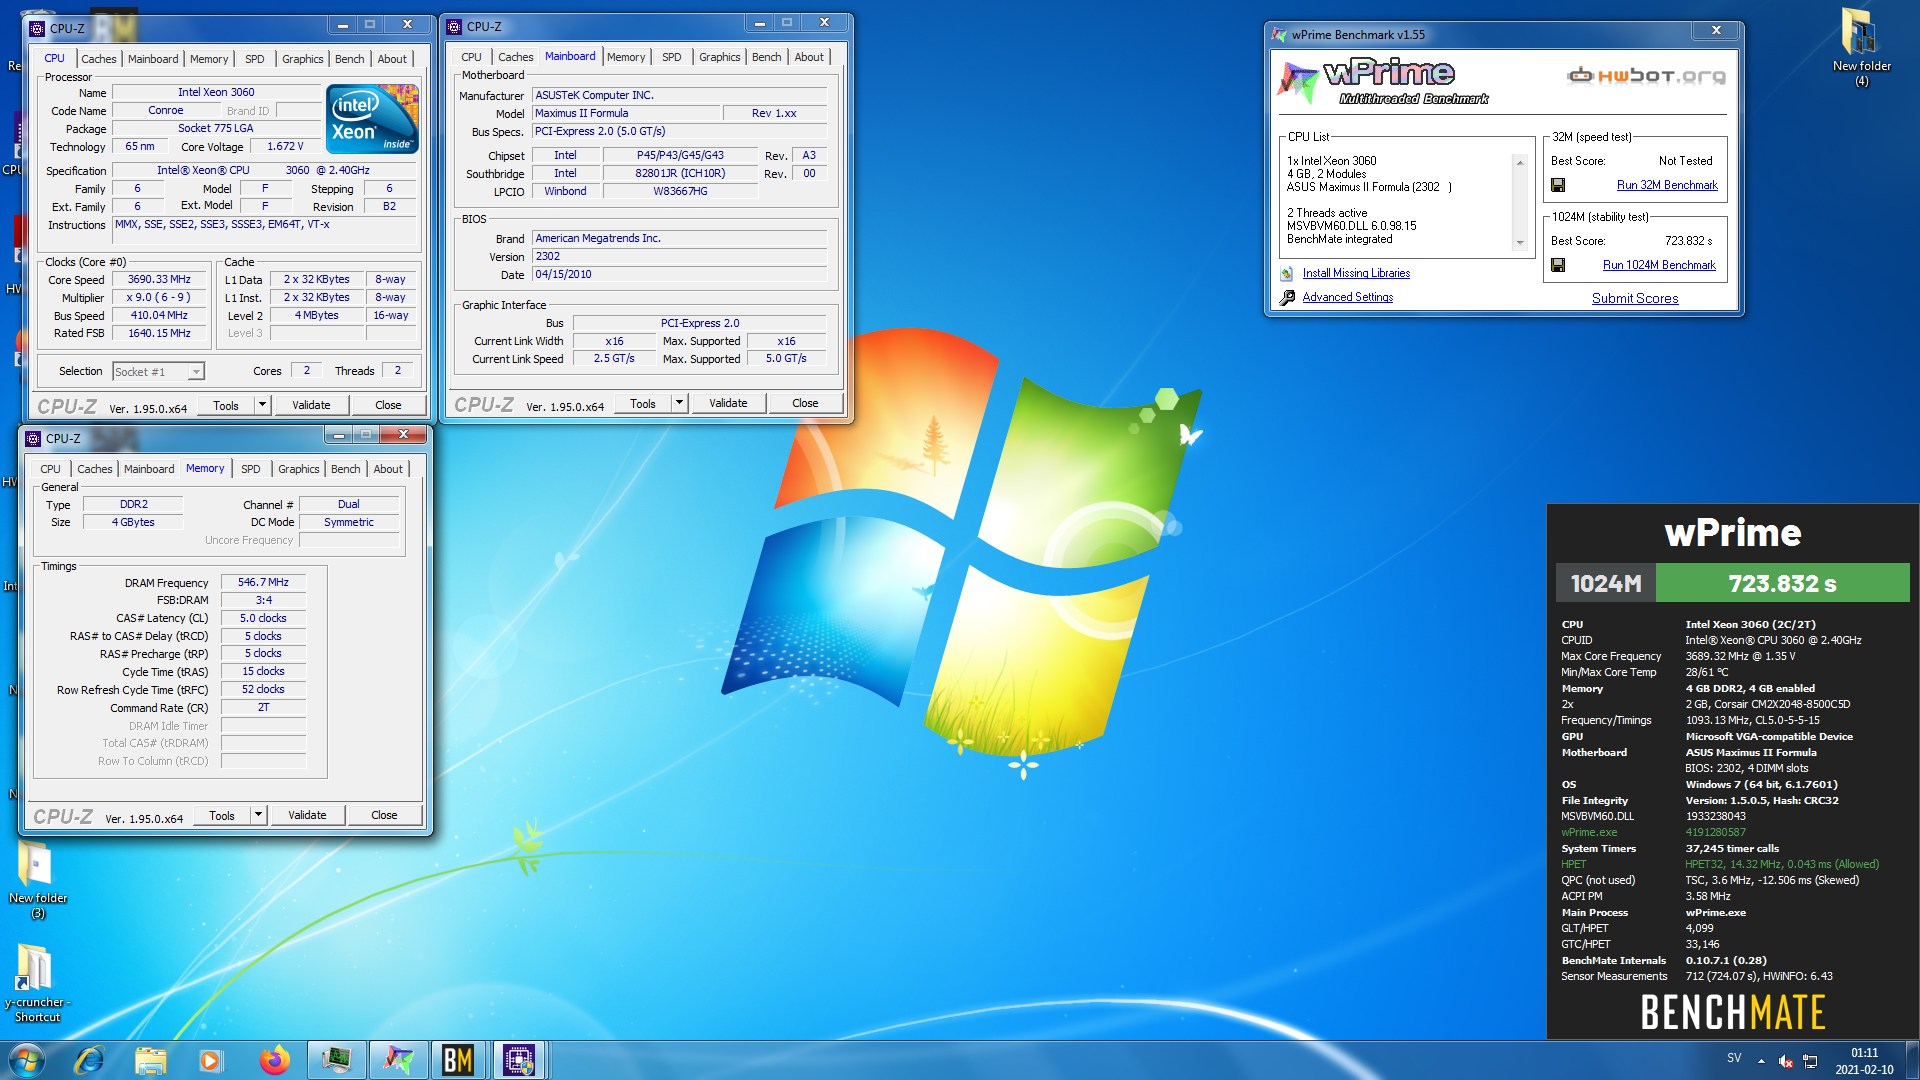
Task: Click the CPU List scrollbar up arrow
Action: [x=1519, y=162]
